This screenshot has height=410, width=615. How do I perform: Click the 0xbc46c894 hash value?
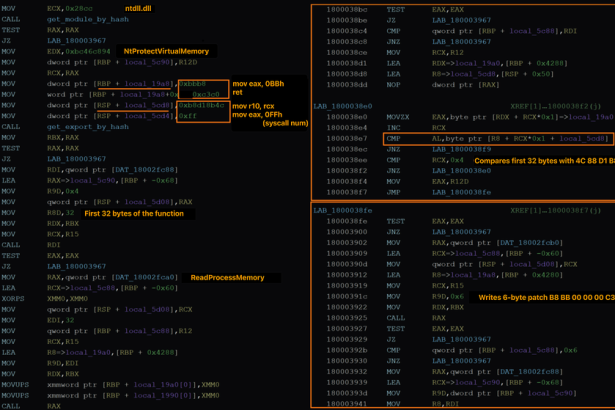pyautogui.click(x=88, y=51)
